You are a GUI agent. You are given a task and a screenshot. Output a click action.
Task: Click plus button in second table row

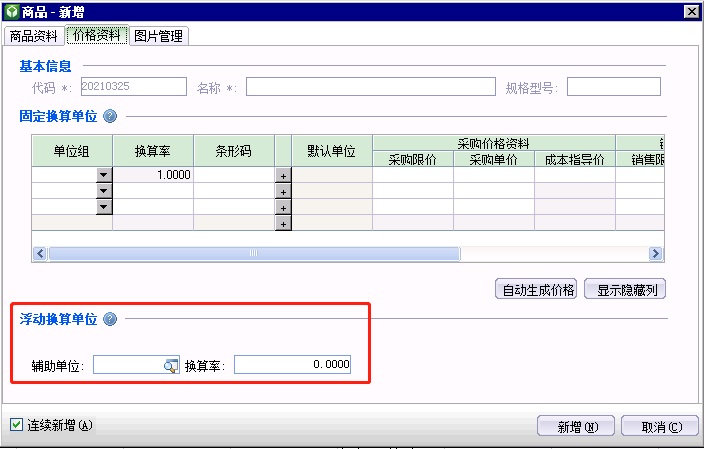[x=283, y=191]
